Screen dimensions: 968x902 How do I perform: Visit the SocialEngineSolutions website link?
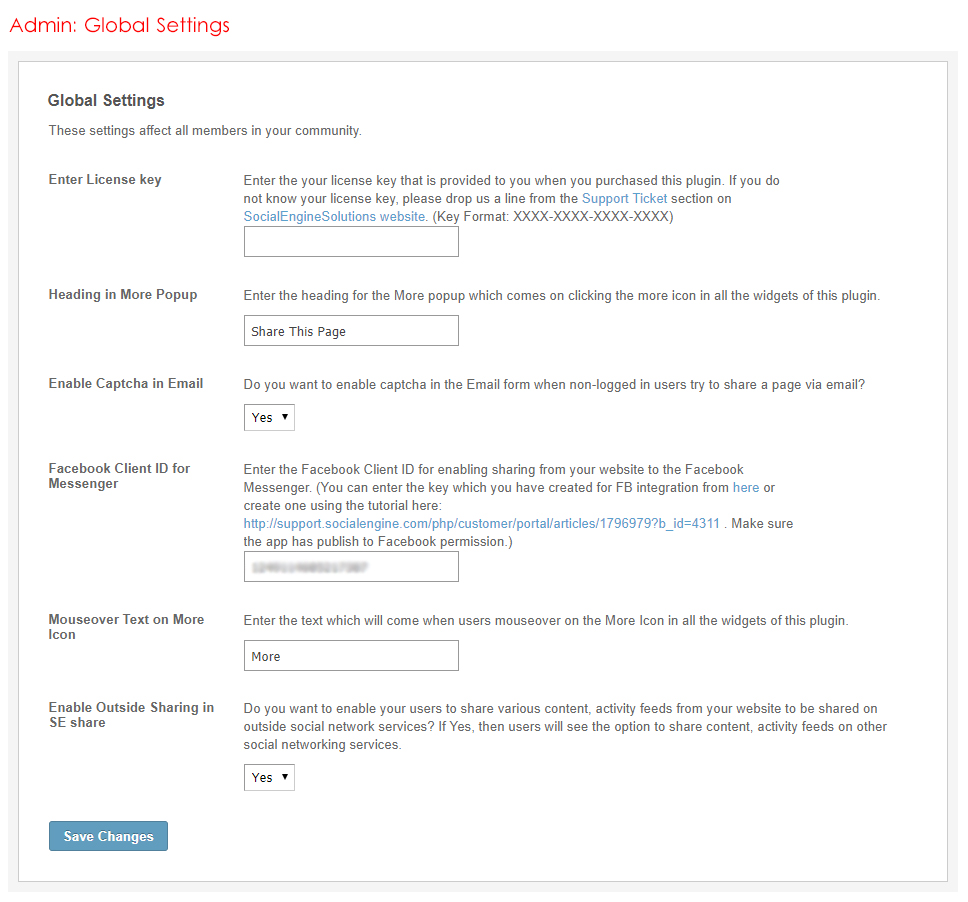[336, 216]
